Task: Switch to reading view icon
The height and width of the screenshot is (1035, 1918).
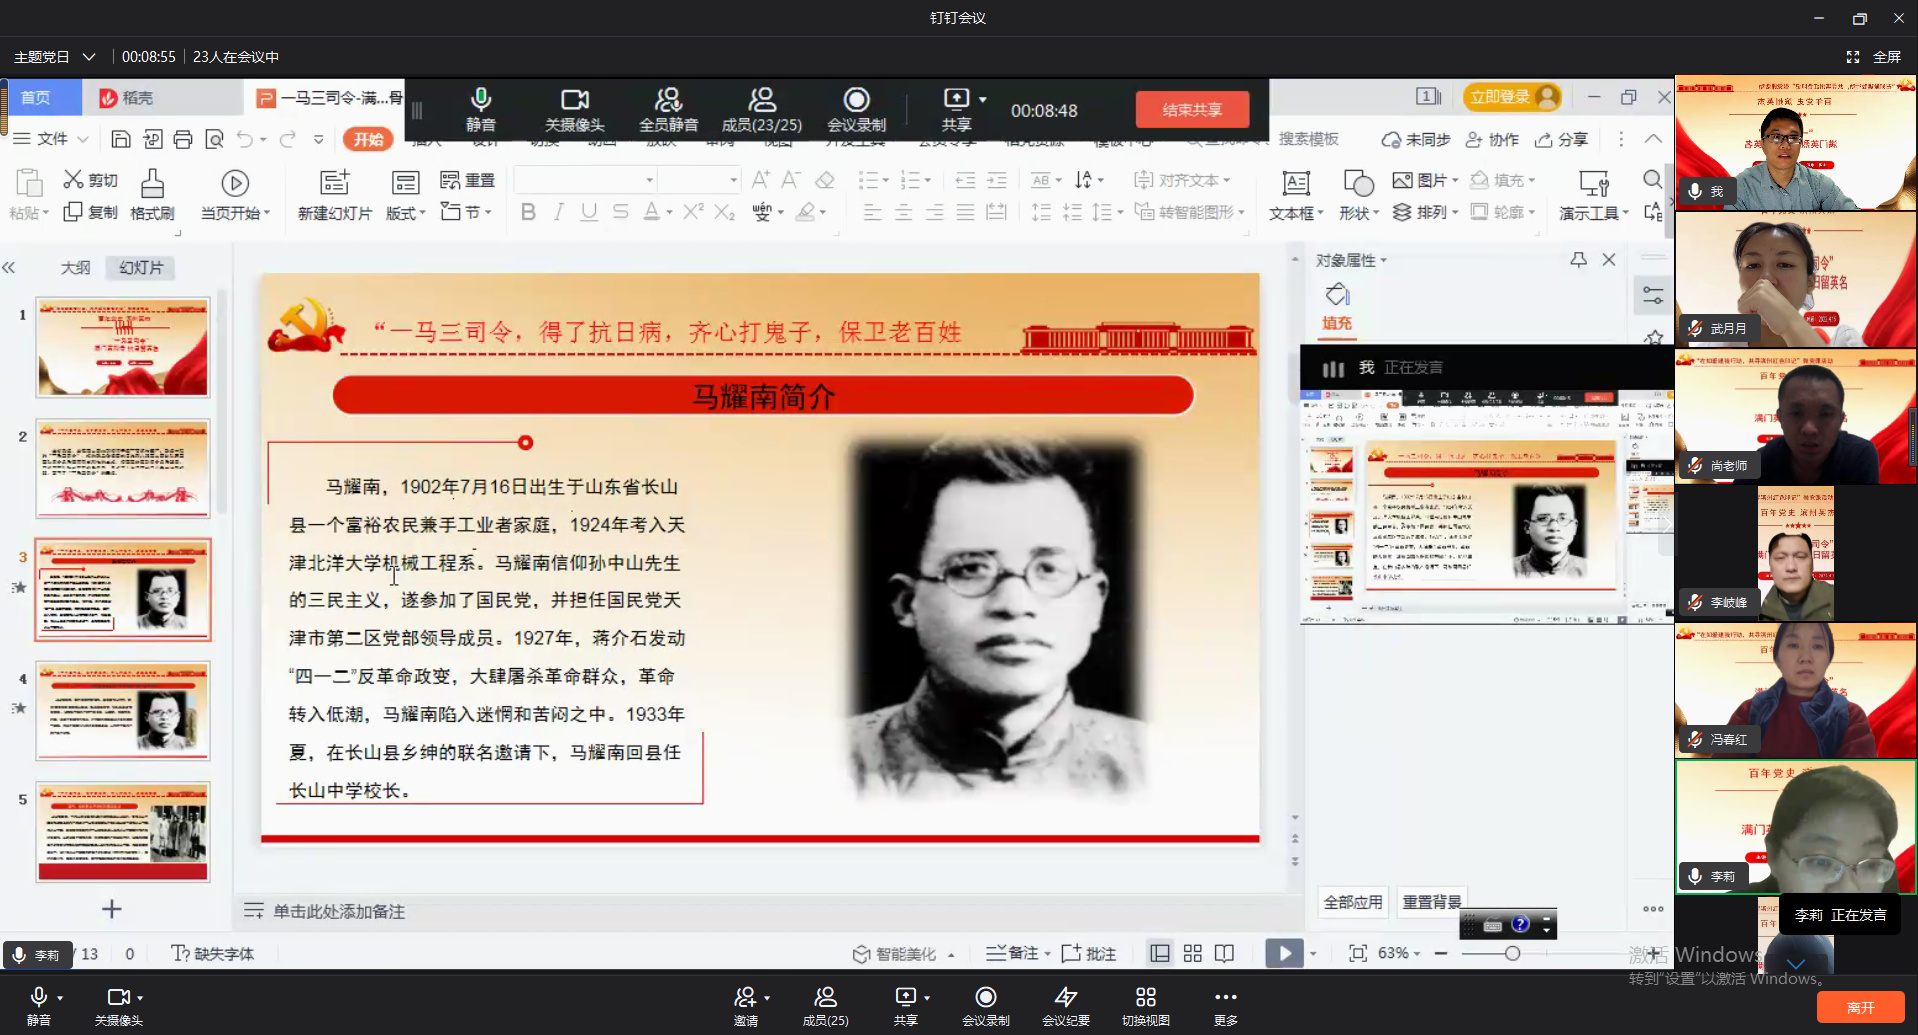Action: coord(1224,954)
